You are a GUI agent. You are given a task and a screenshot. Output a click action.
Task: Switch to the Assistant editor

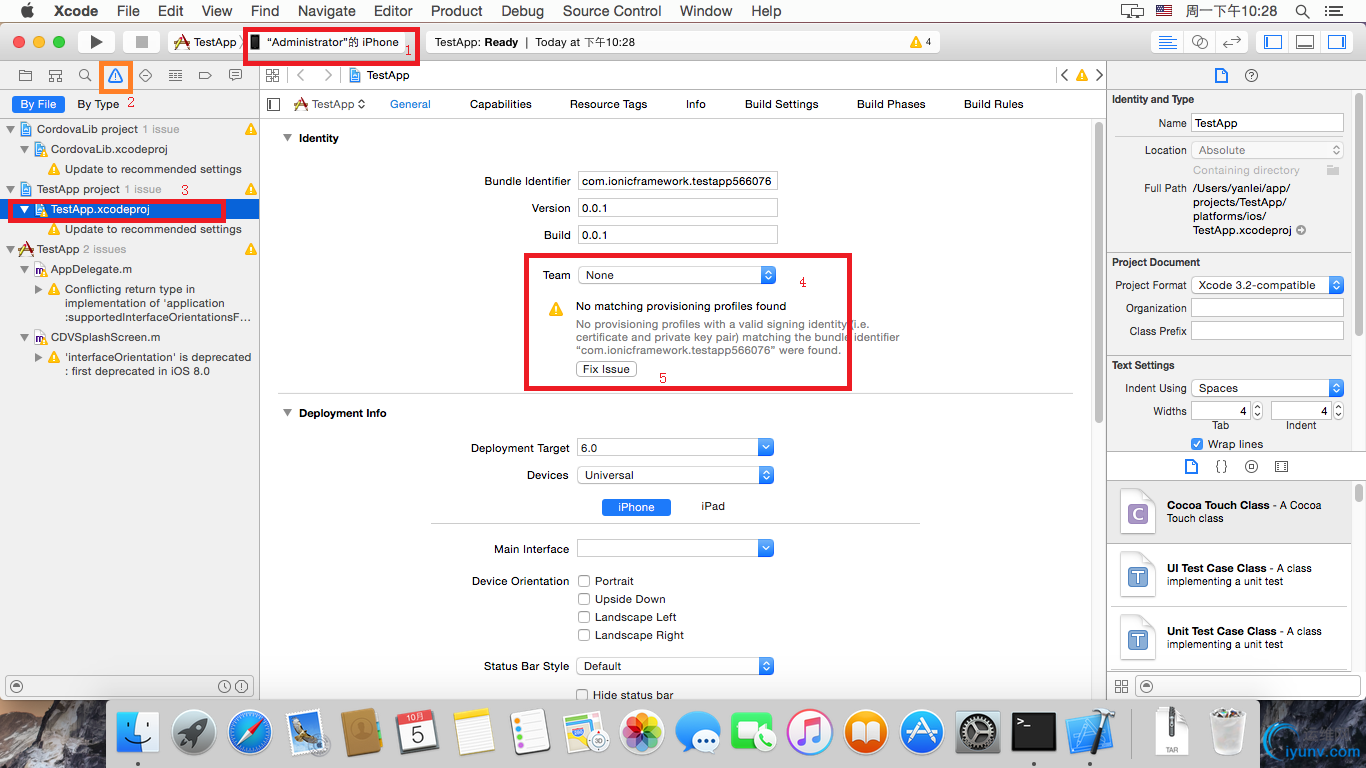coord(1200,42)
